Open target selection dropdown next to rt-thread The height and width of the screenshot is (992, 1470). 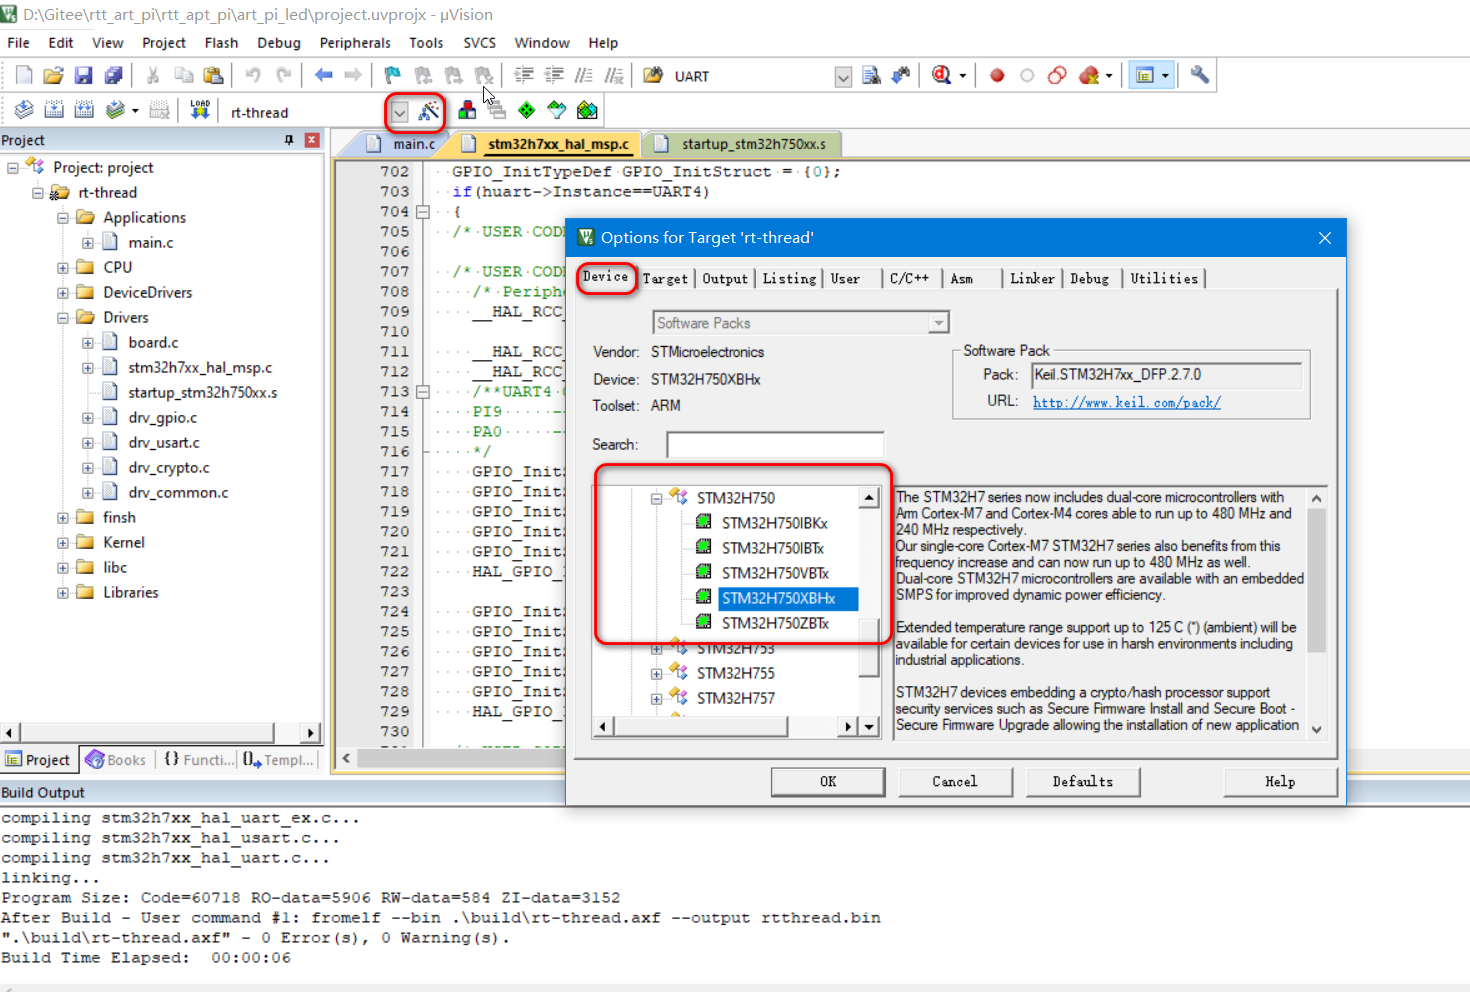[x=399, y=112]
